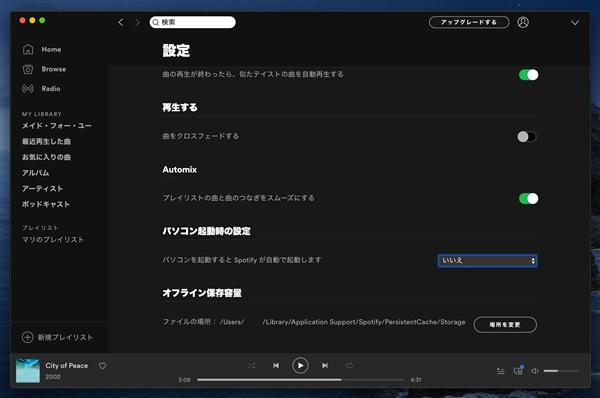
Task: Open the play queue
Action: (501, 371)
